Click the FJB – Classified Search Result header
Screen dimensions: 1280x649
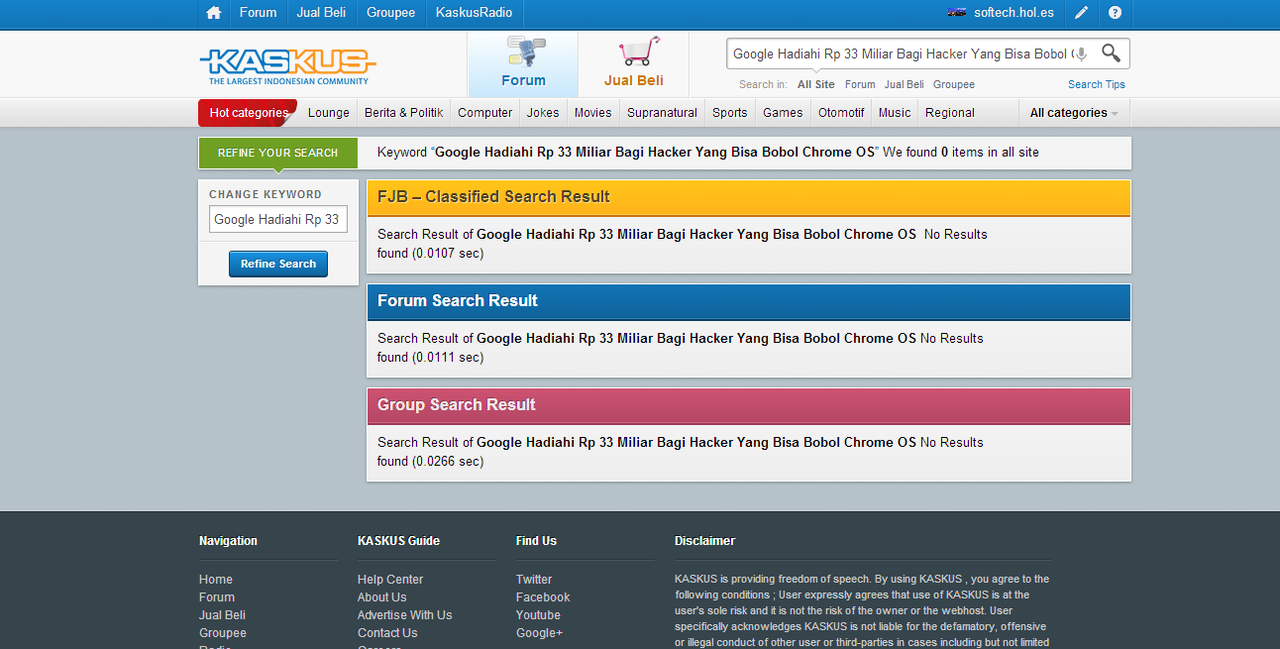(x=749, y=197)
